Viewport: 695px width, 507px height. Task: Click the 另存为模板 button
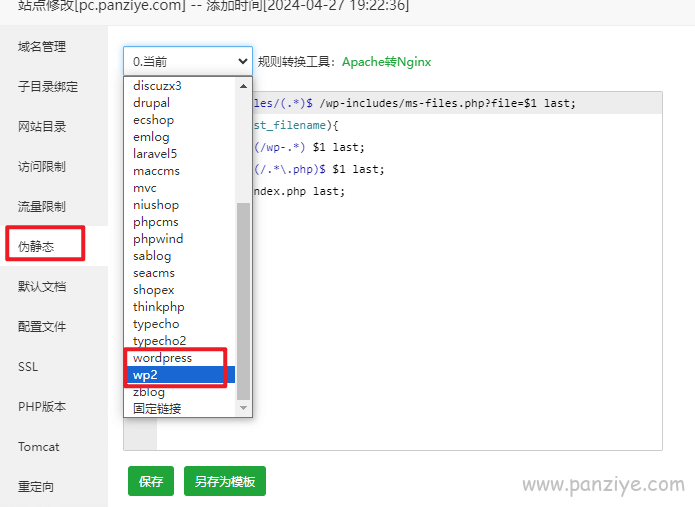click(225, 481)
